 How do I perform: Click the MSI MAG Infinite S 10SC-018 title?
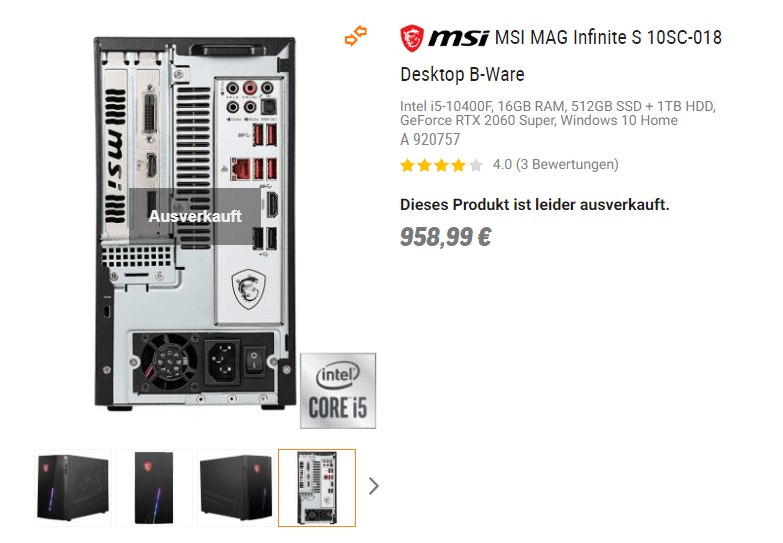[x=608, y=37]
